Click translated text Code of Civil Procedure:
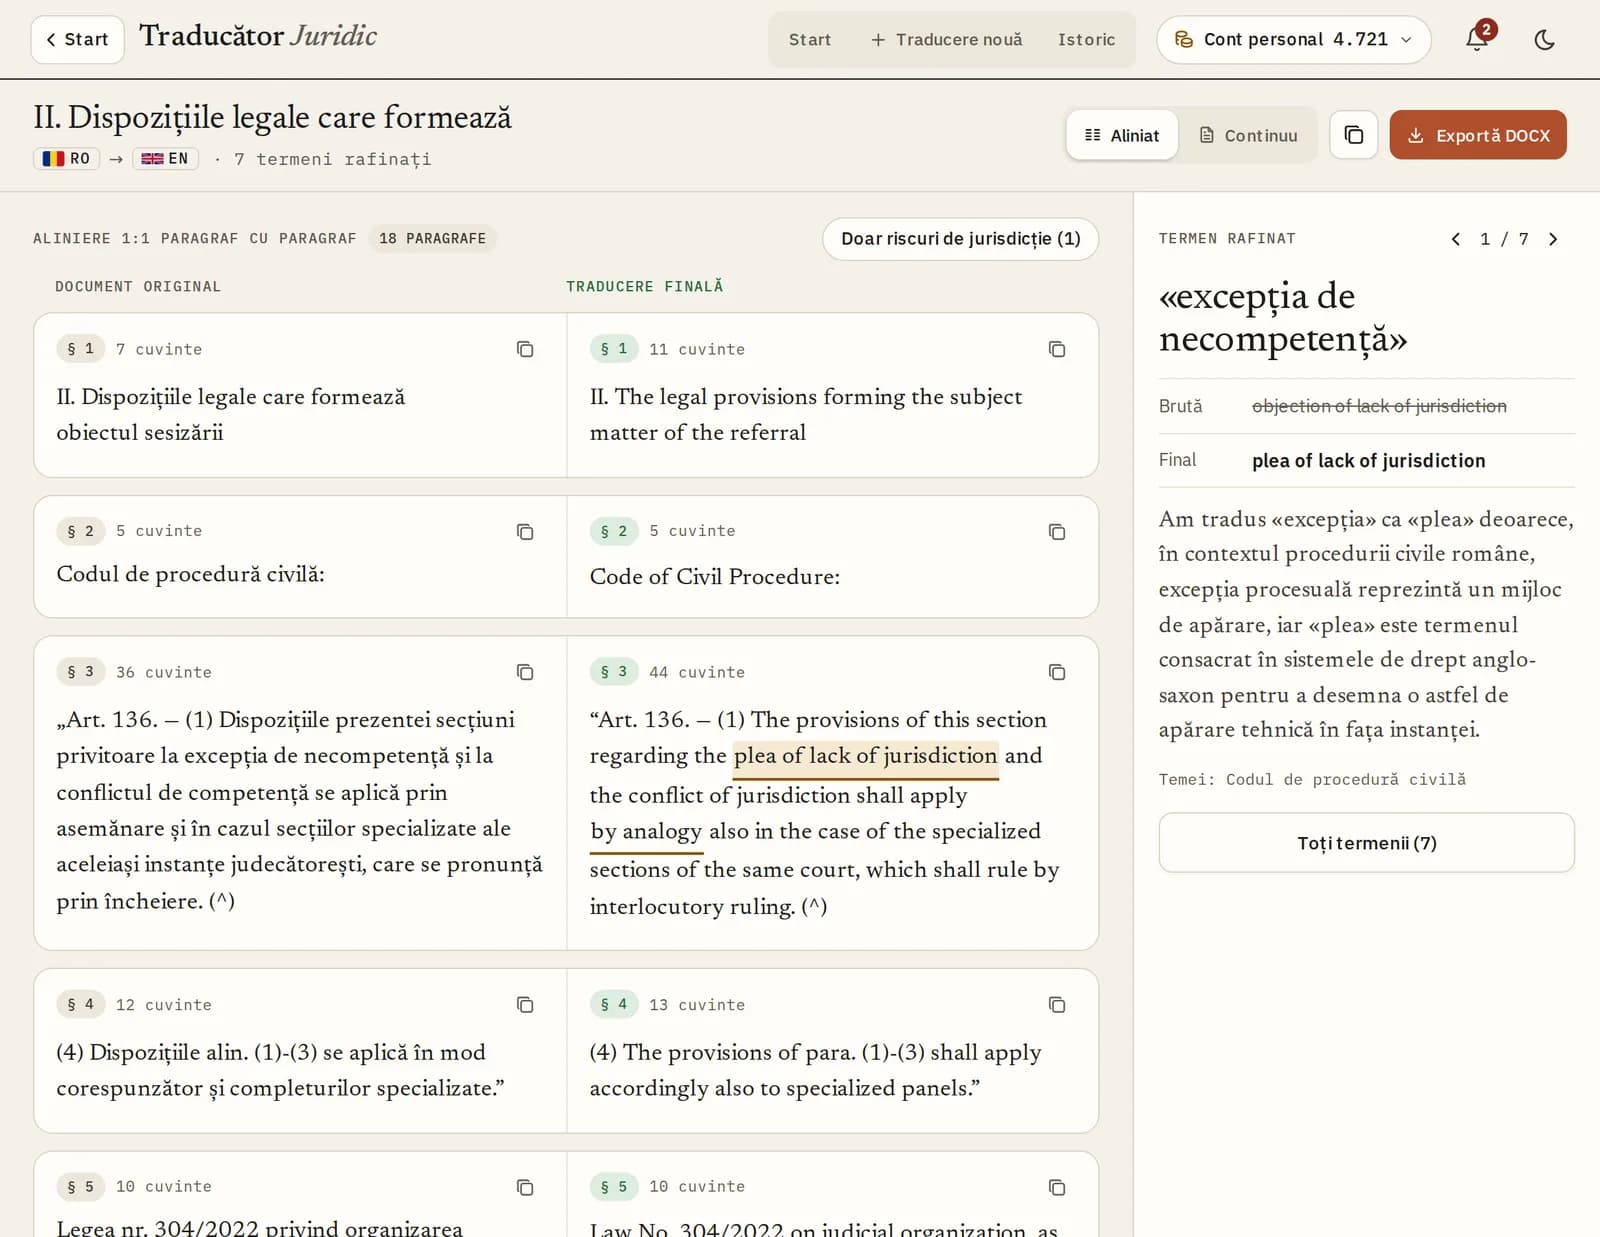The height and width of the screenshot is (1237, 1600). (x=715, y=577)
